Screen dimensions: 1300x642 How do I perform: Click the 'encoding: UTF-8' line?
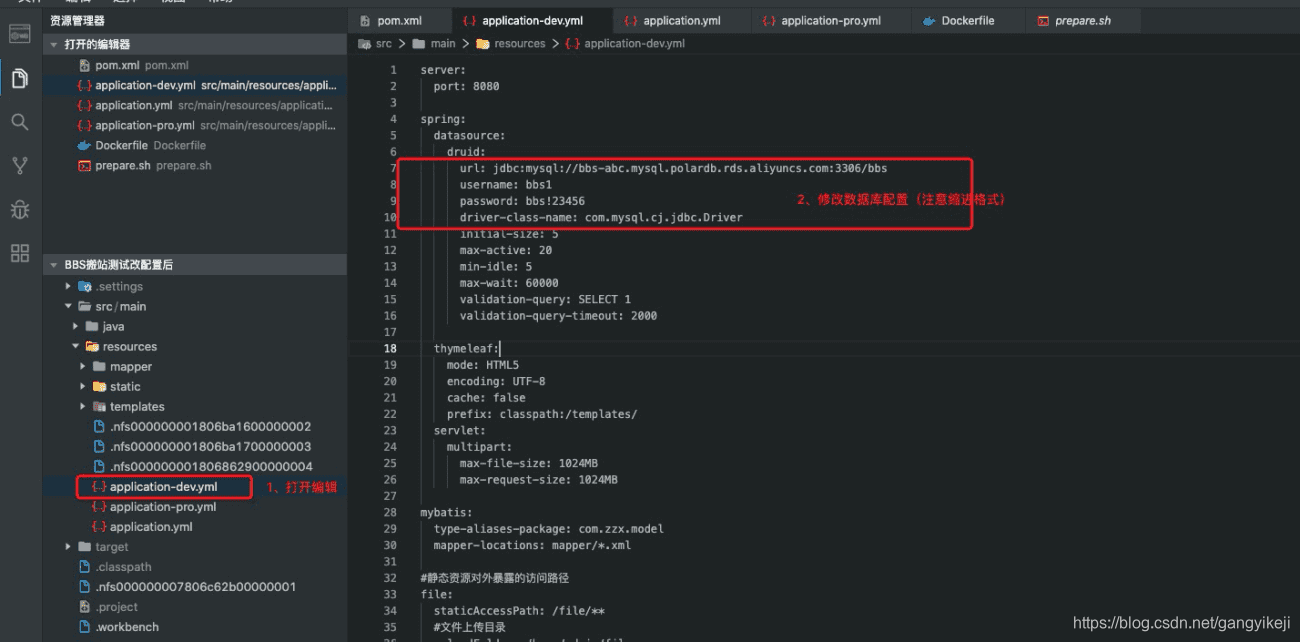pyautogui.click(x=496, y=381)
